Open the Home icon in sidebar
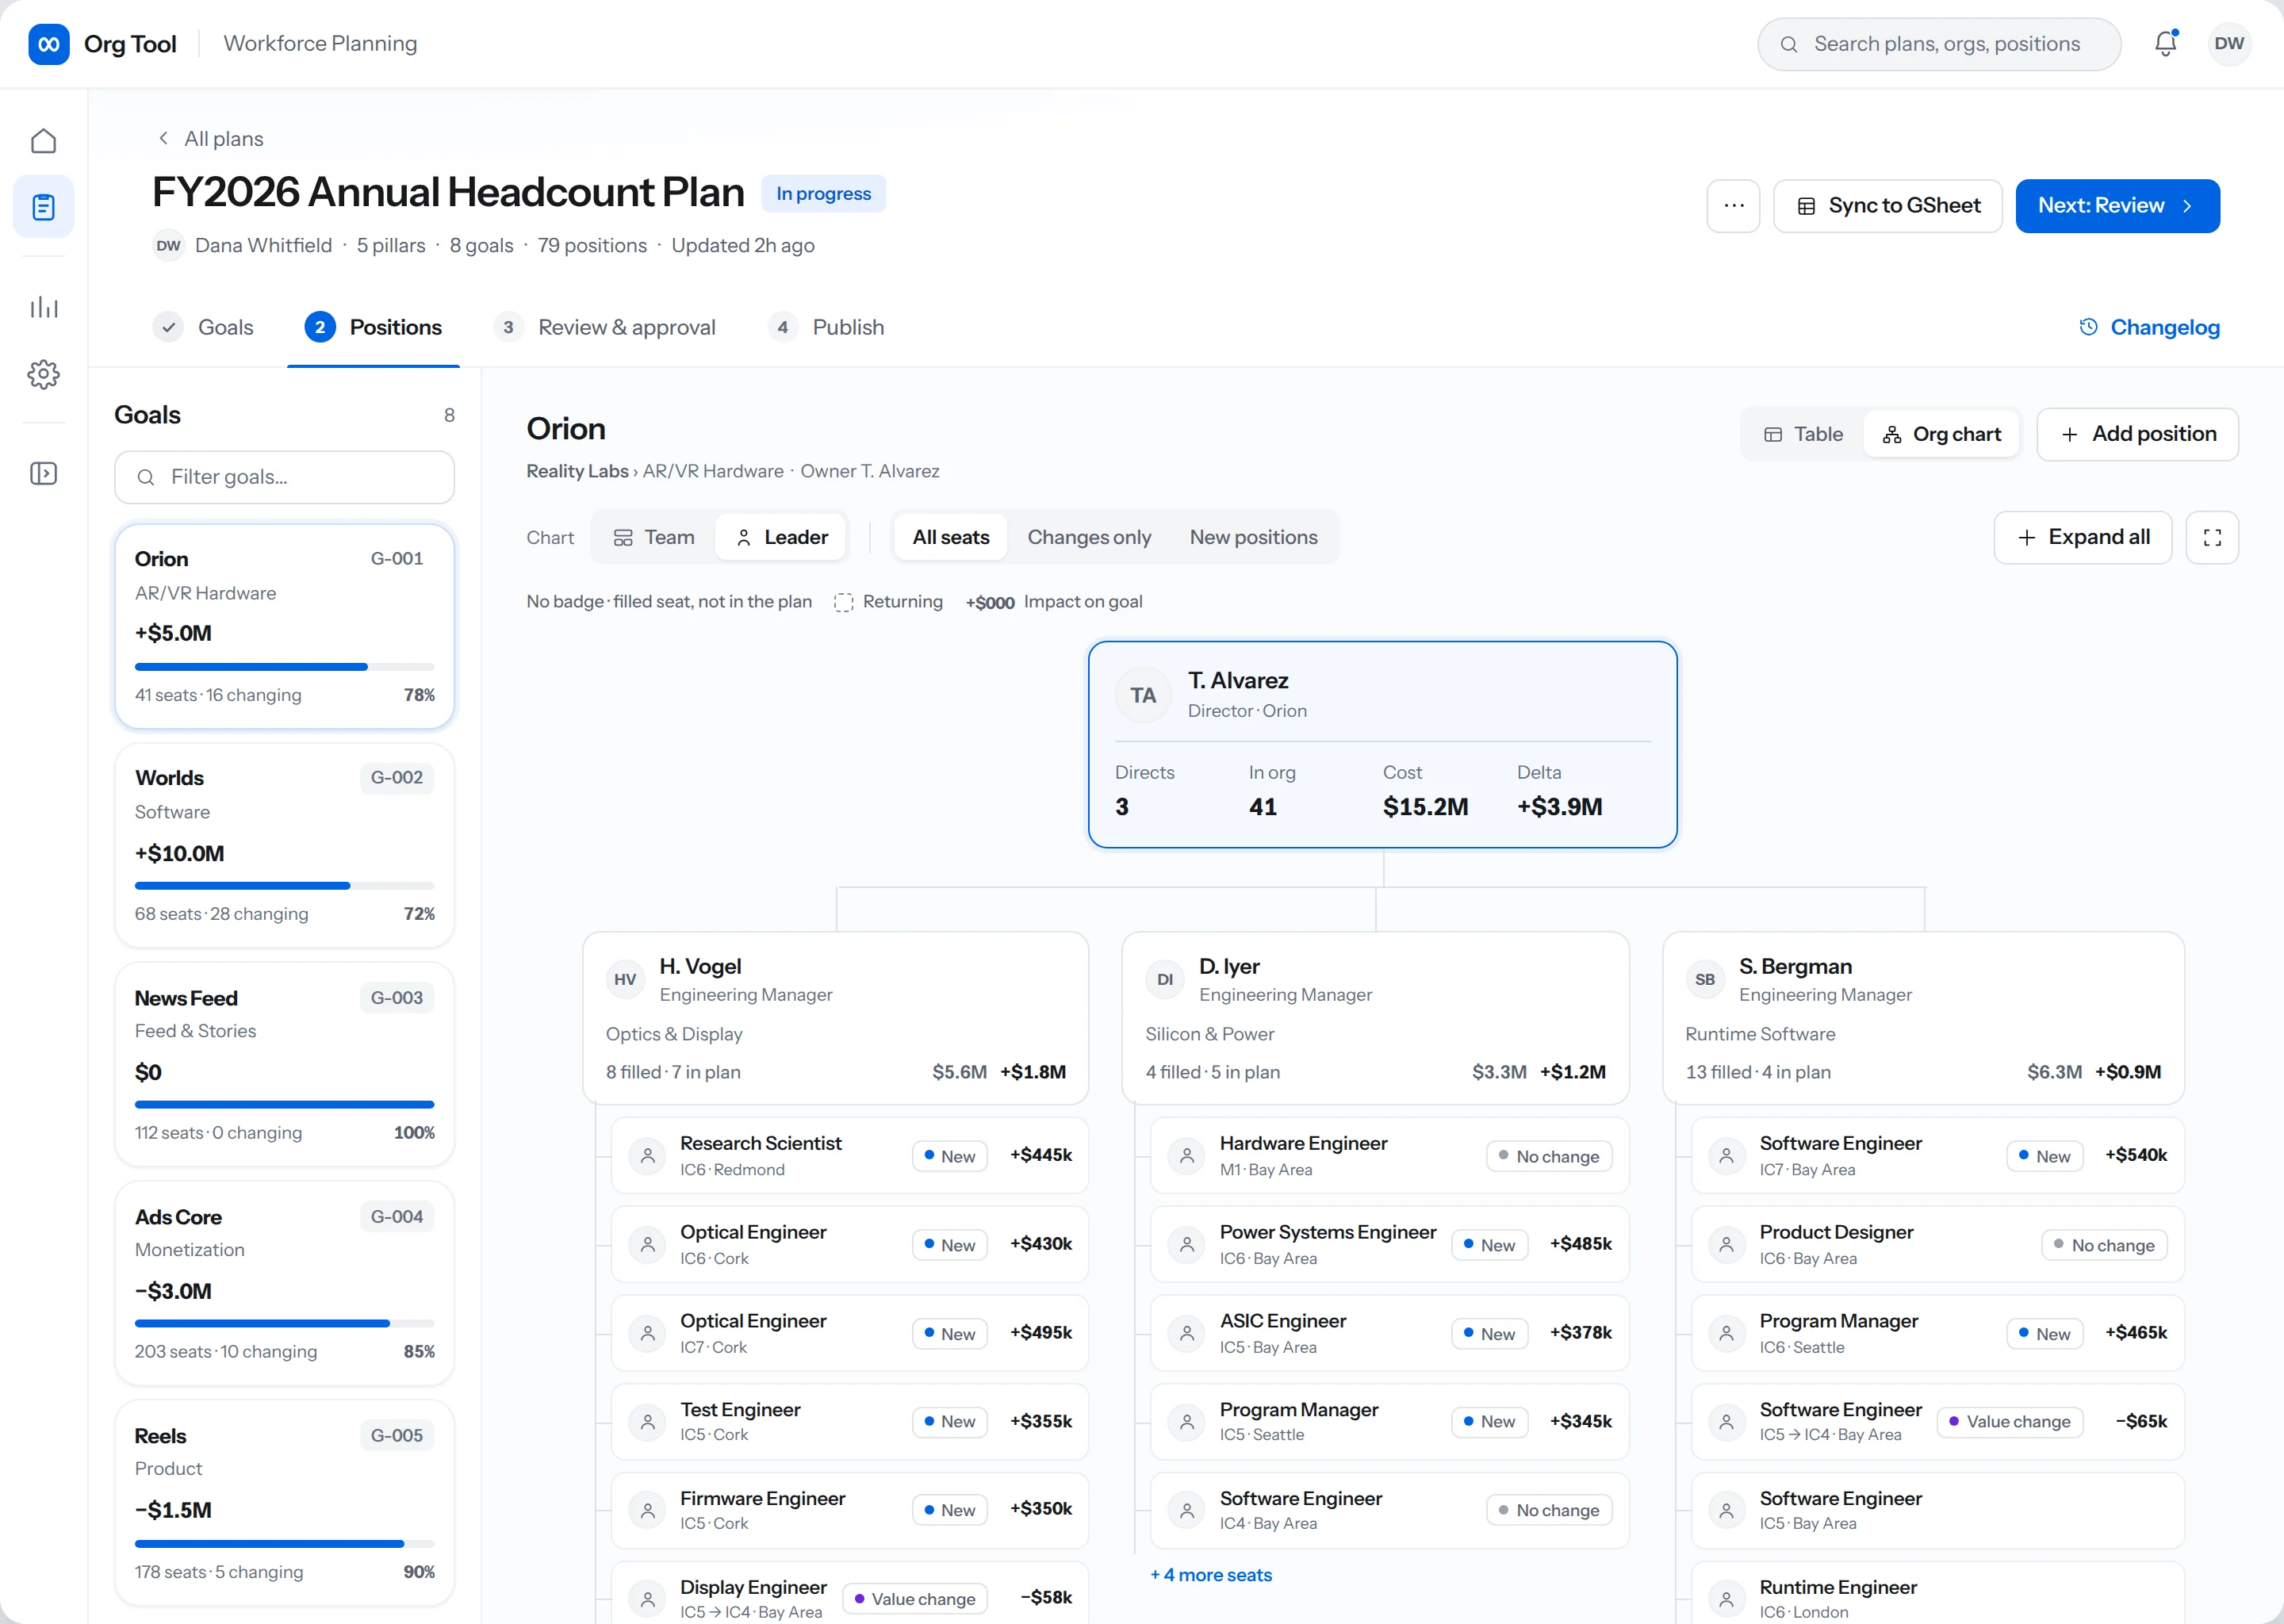This screenshot has width=2284, height=1624. (43, 141)
